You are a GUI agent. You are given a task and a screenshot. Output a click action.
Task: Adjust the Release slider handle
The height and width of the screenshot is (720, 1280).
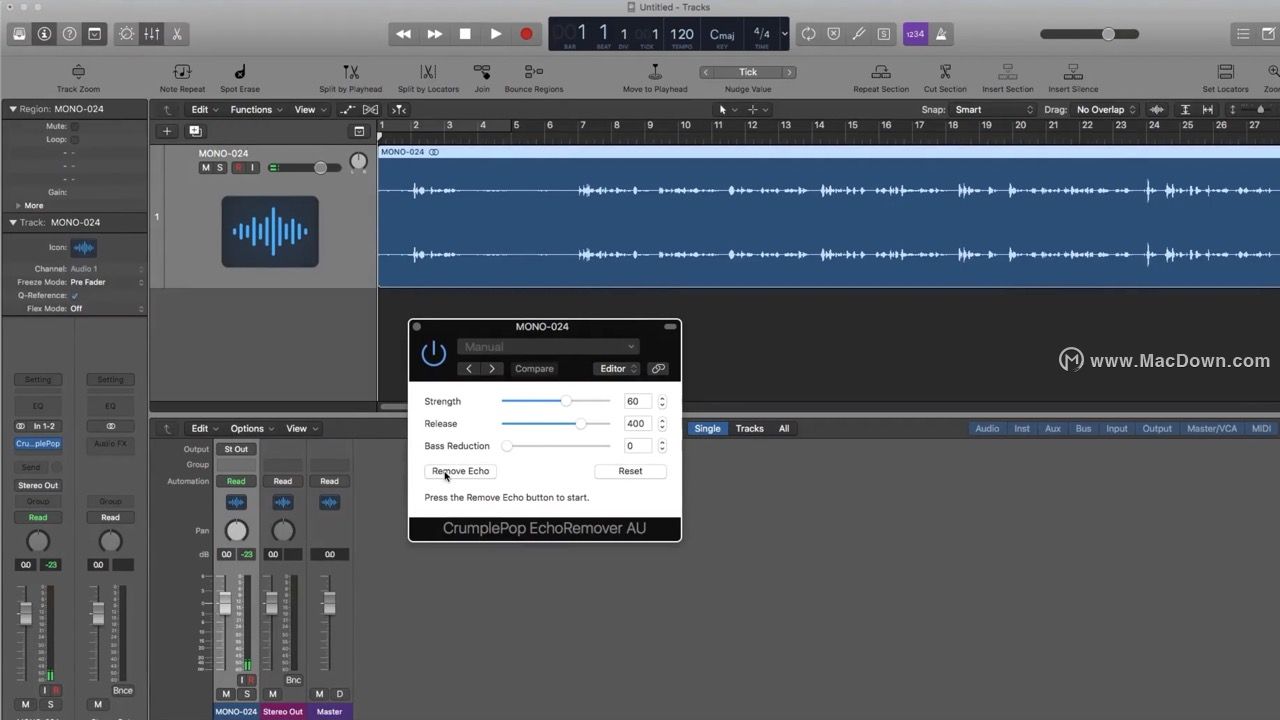[581, 424]
